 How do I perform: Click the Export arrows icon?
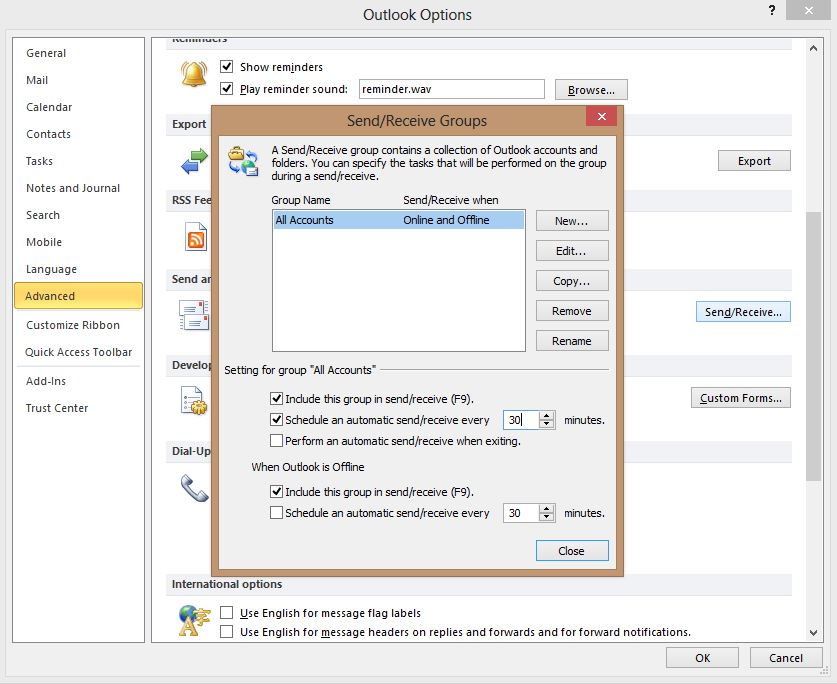[194, 161]
